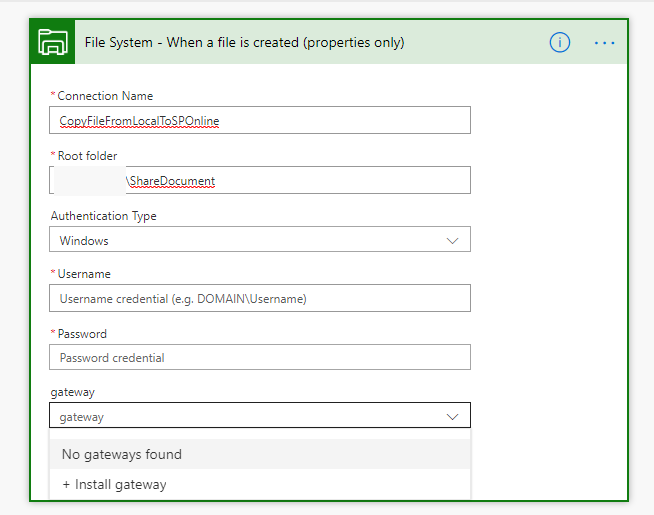Click the Authentication Type chevron arrow

[452, 241]
